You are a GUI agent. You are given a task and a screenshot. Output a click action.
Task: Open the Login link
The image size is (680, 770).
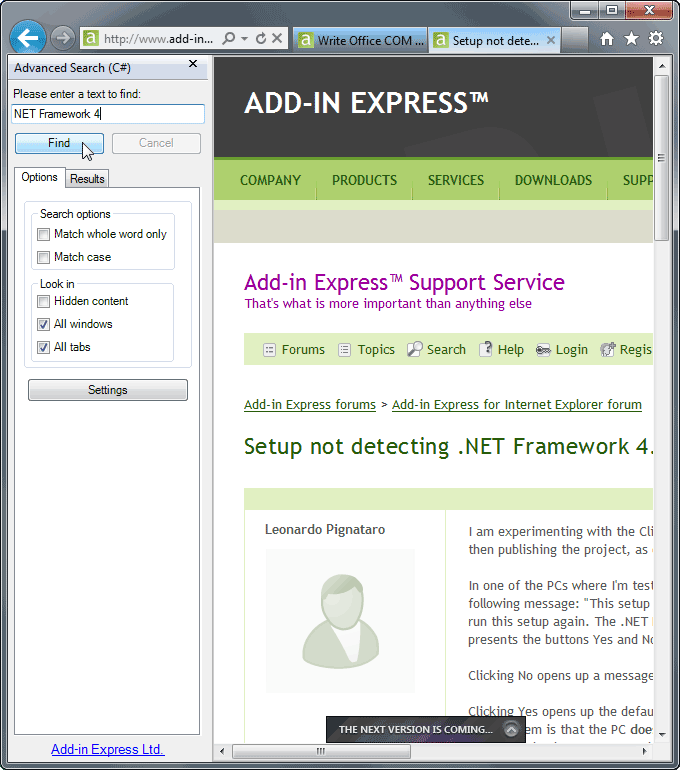coord(571,350)
